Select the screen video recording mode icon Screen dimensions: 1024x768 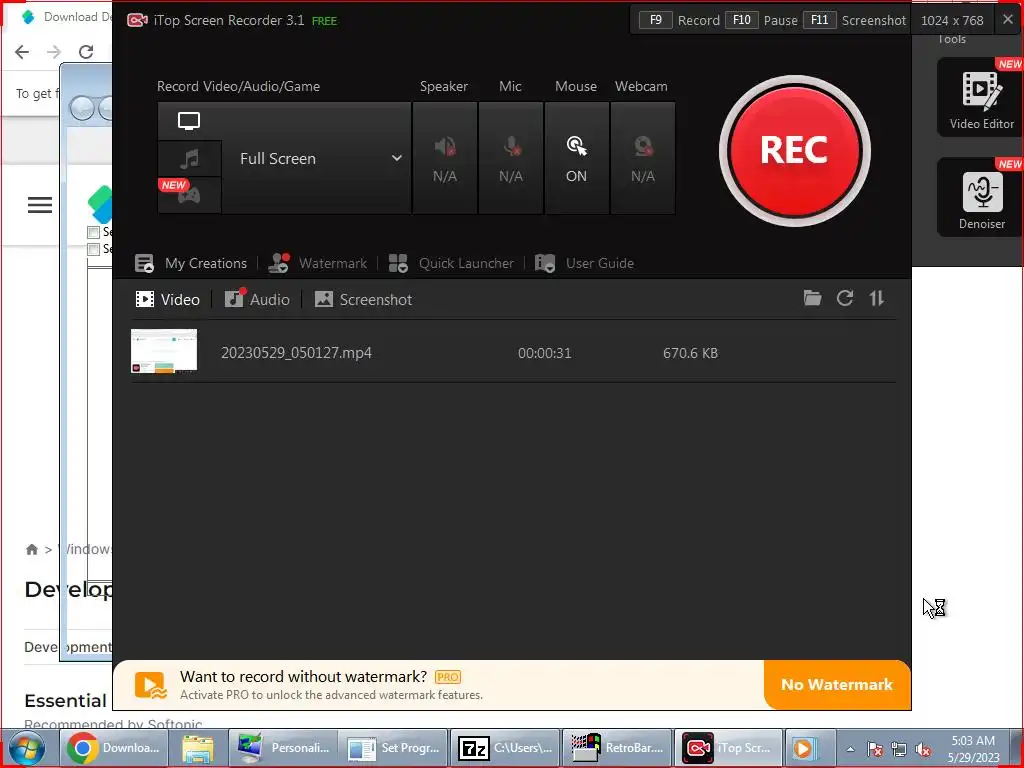pos(189,121)
